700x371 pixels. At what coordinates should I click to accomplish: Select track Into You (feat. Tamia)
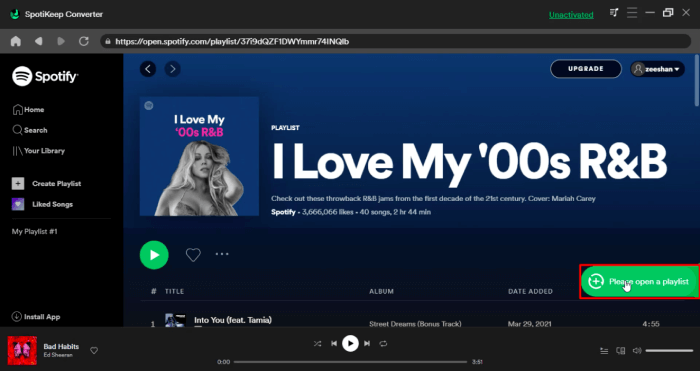pyautogui.click(x=233, y=320)
